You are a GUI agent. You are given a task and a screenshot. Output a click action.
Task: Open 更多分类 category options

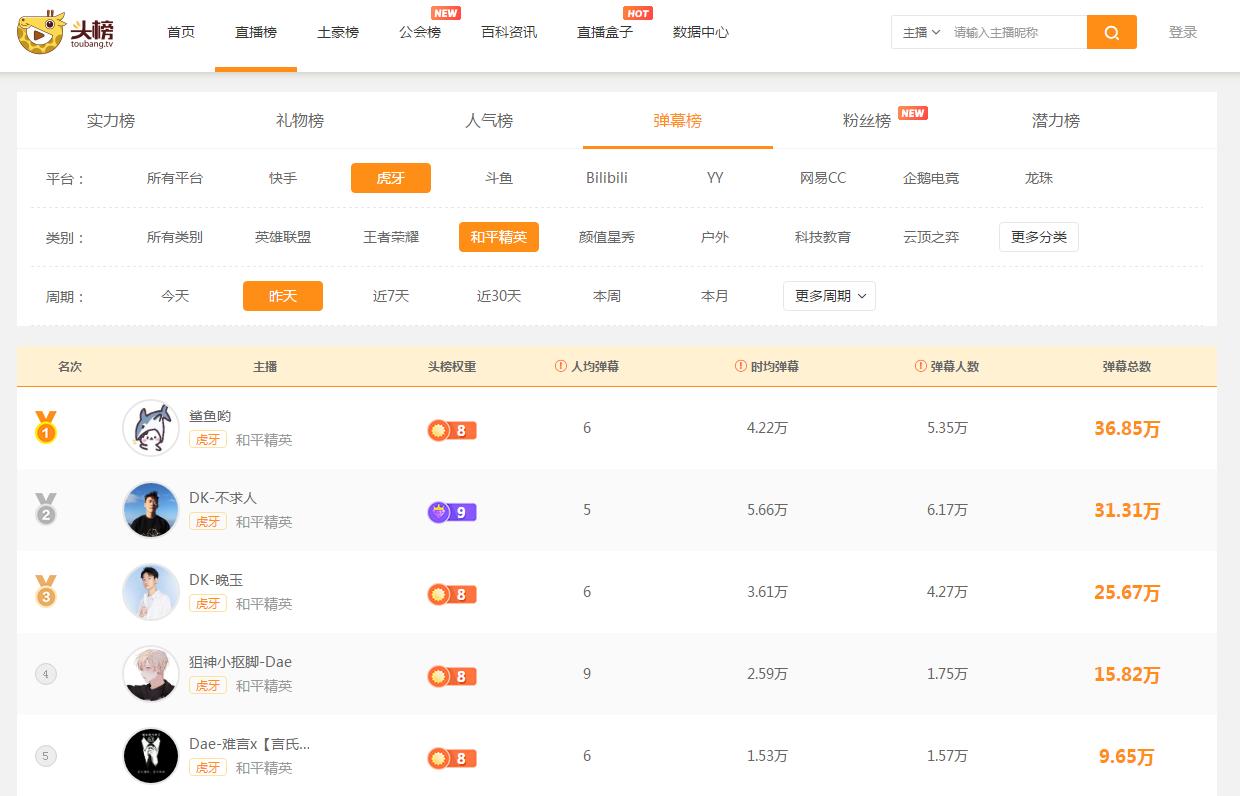[x=1039, y=237]
